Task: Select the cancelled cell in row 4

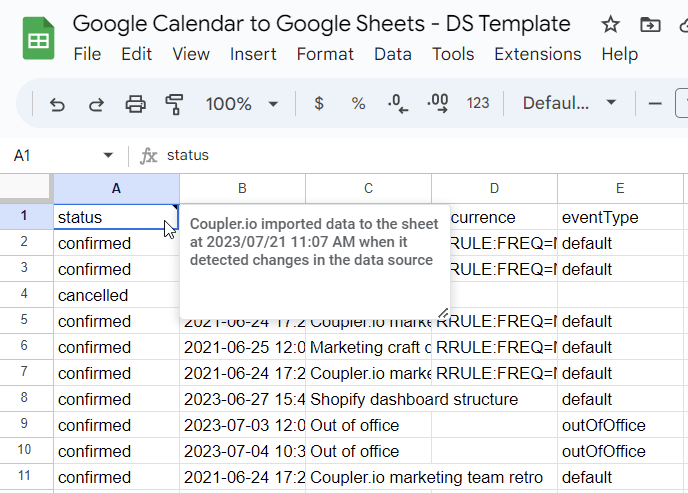Action: pos(116,295)
